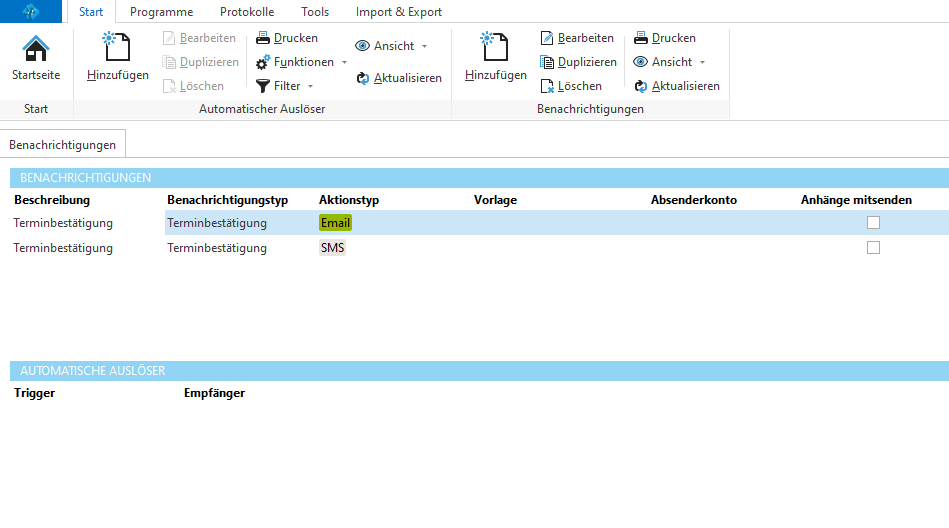Sort by Anhänge mitsenden column header
The width and height of the screenshot is (949, 528).
[x=856, y=200]
